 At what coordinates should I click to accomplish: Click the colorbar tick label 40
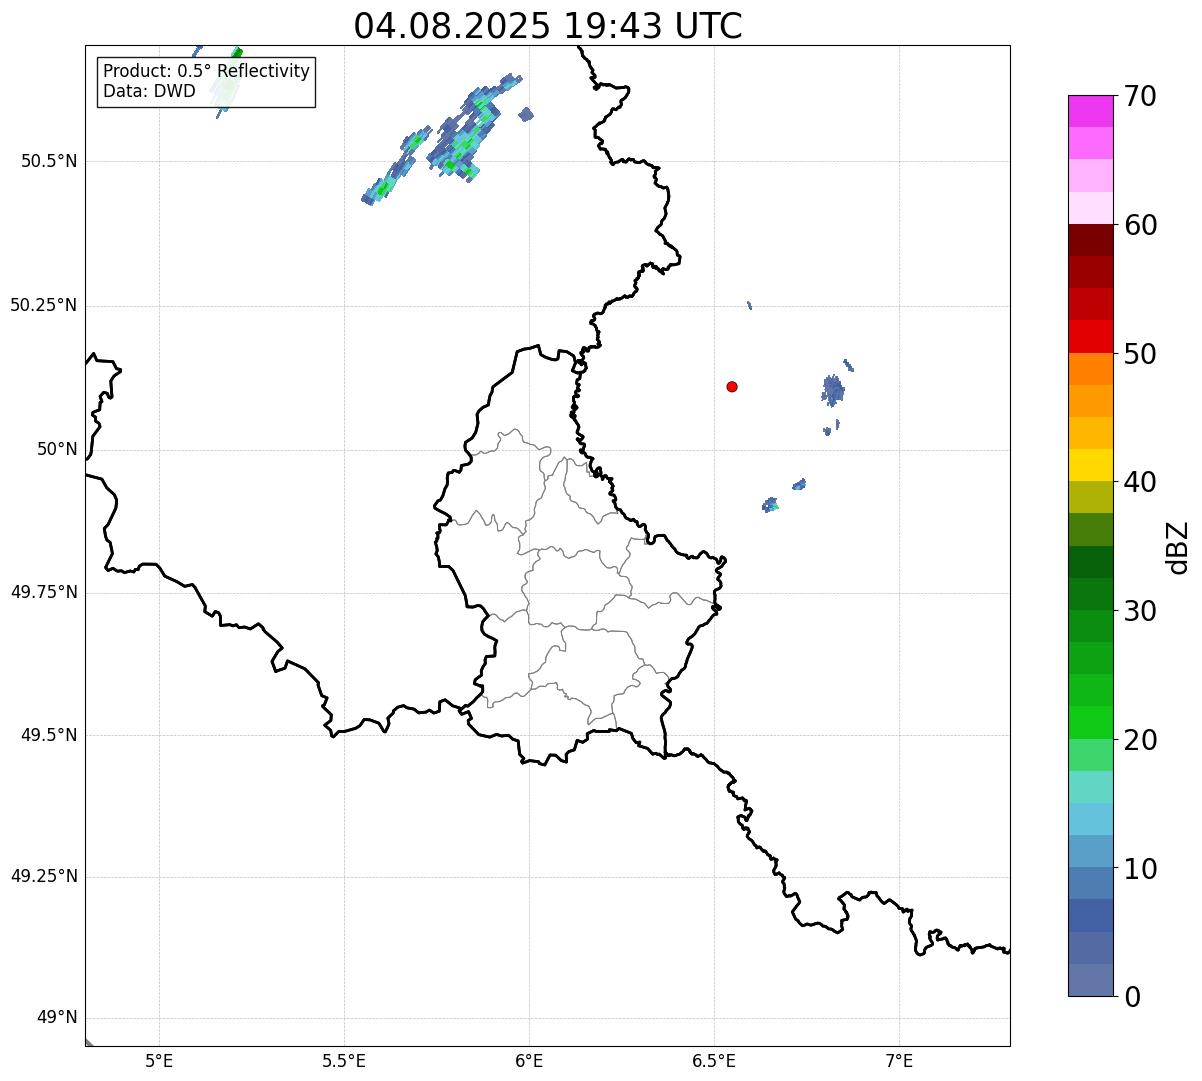(x=1140, y=482)
